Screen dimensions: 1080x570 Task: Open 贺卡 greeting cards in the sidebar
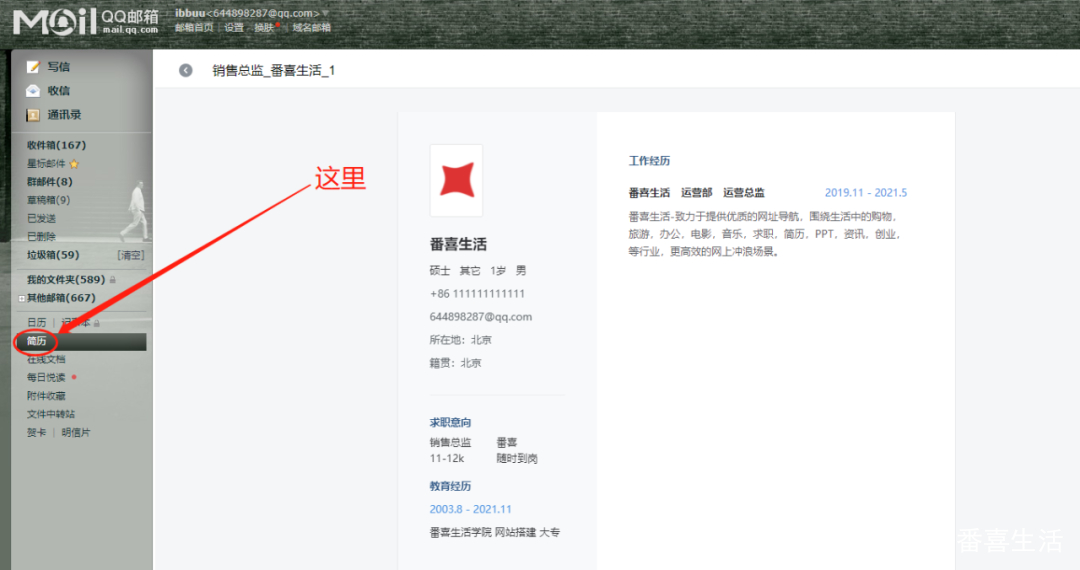click(x=37, y=432)
